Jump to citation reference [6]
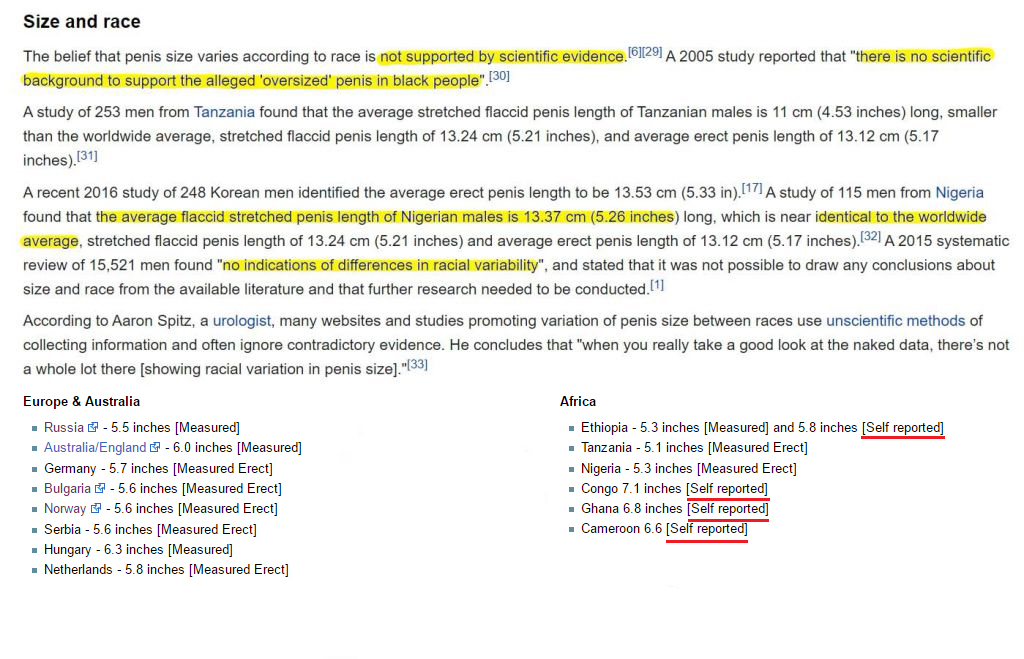Viewport: 1024px width, 659px height. pos(634,52)
